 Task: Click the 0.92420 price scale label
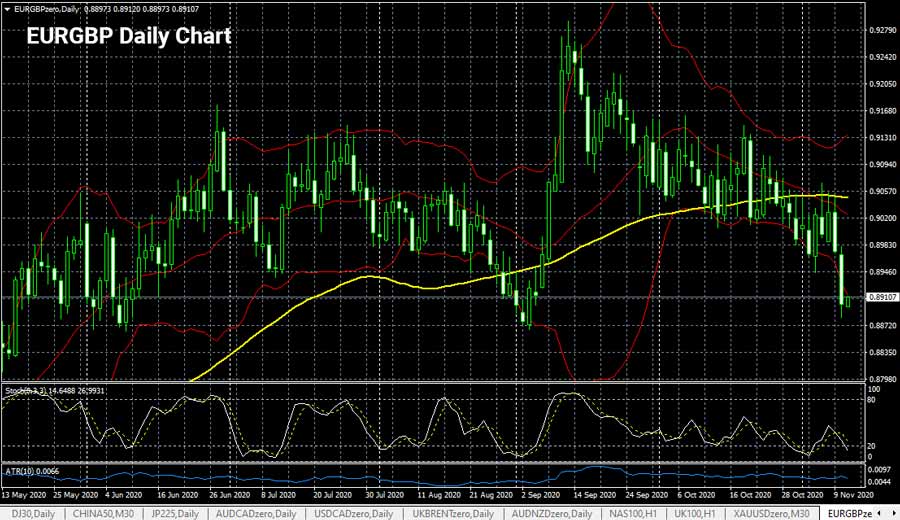pyautogui.click(x=883, y=57)
